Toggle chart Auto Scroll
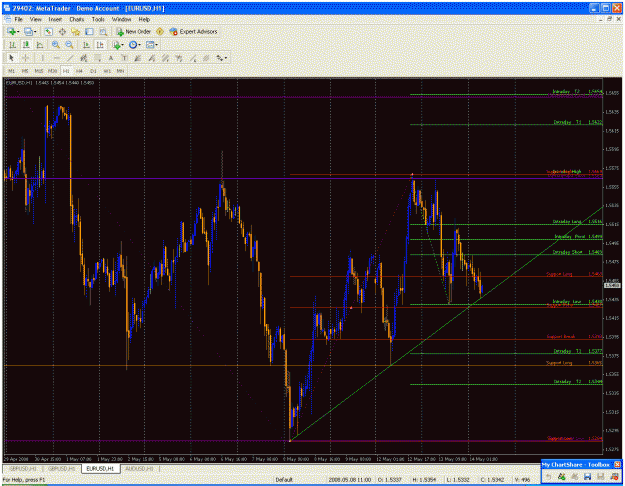Viewport: 625px width, 486px height. (86, 45)
